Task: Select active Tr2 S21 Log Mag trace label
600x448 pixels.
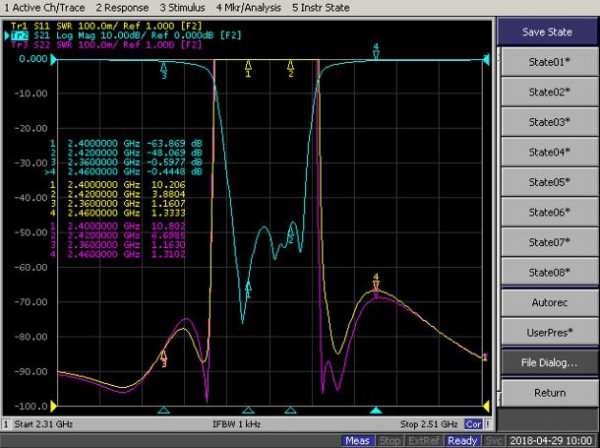Action: point(126,36)
